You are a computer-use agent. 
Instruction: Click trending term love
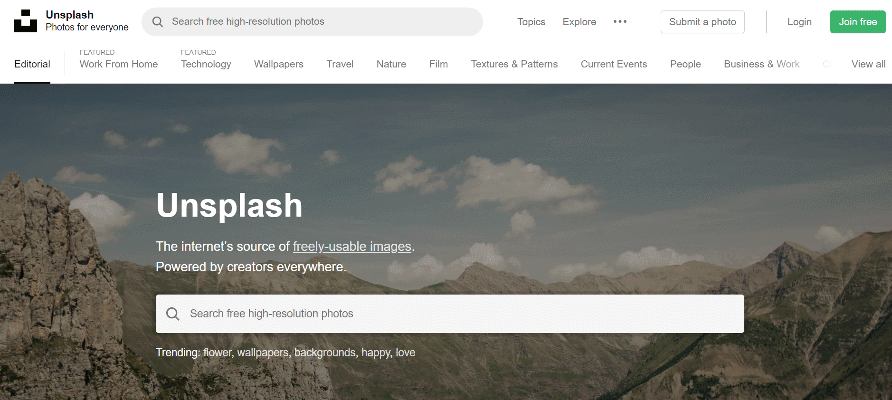point(406,353)
